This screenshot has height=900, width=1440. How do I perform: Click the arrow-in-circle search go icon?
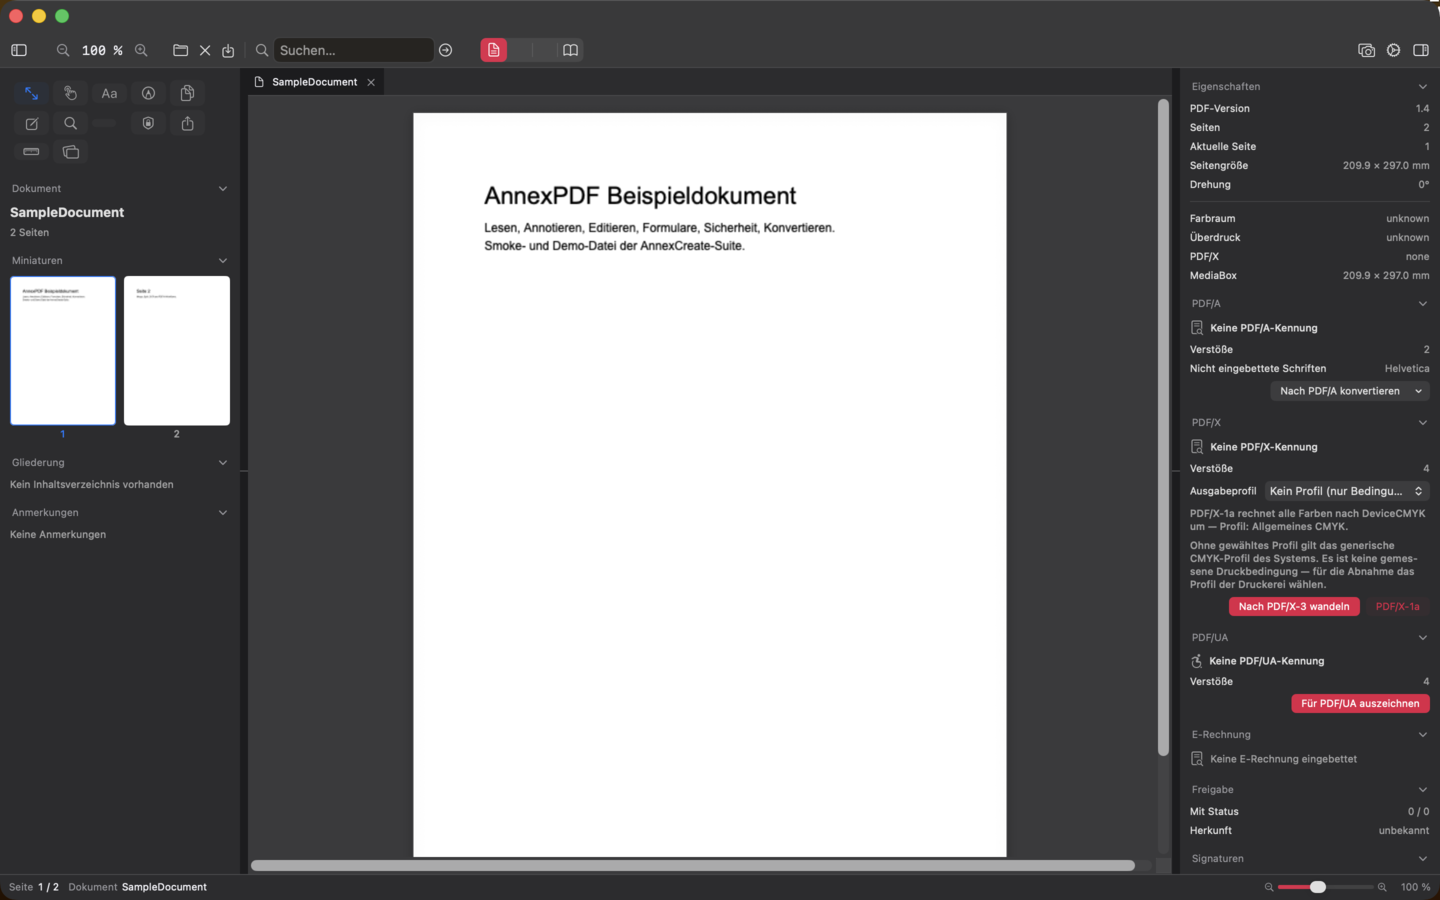click(446, 50)
